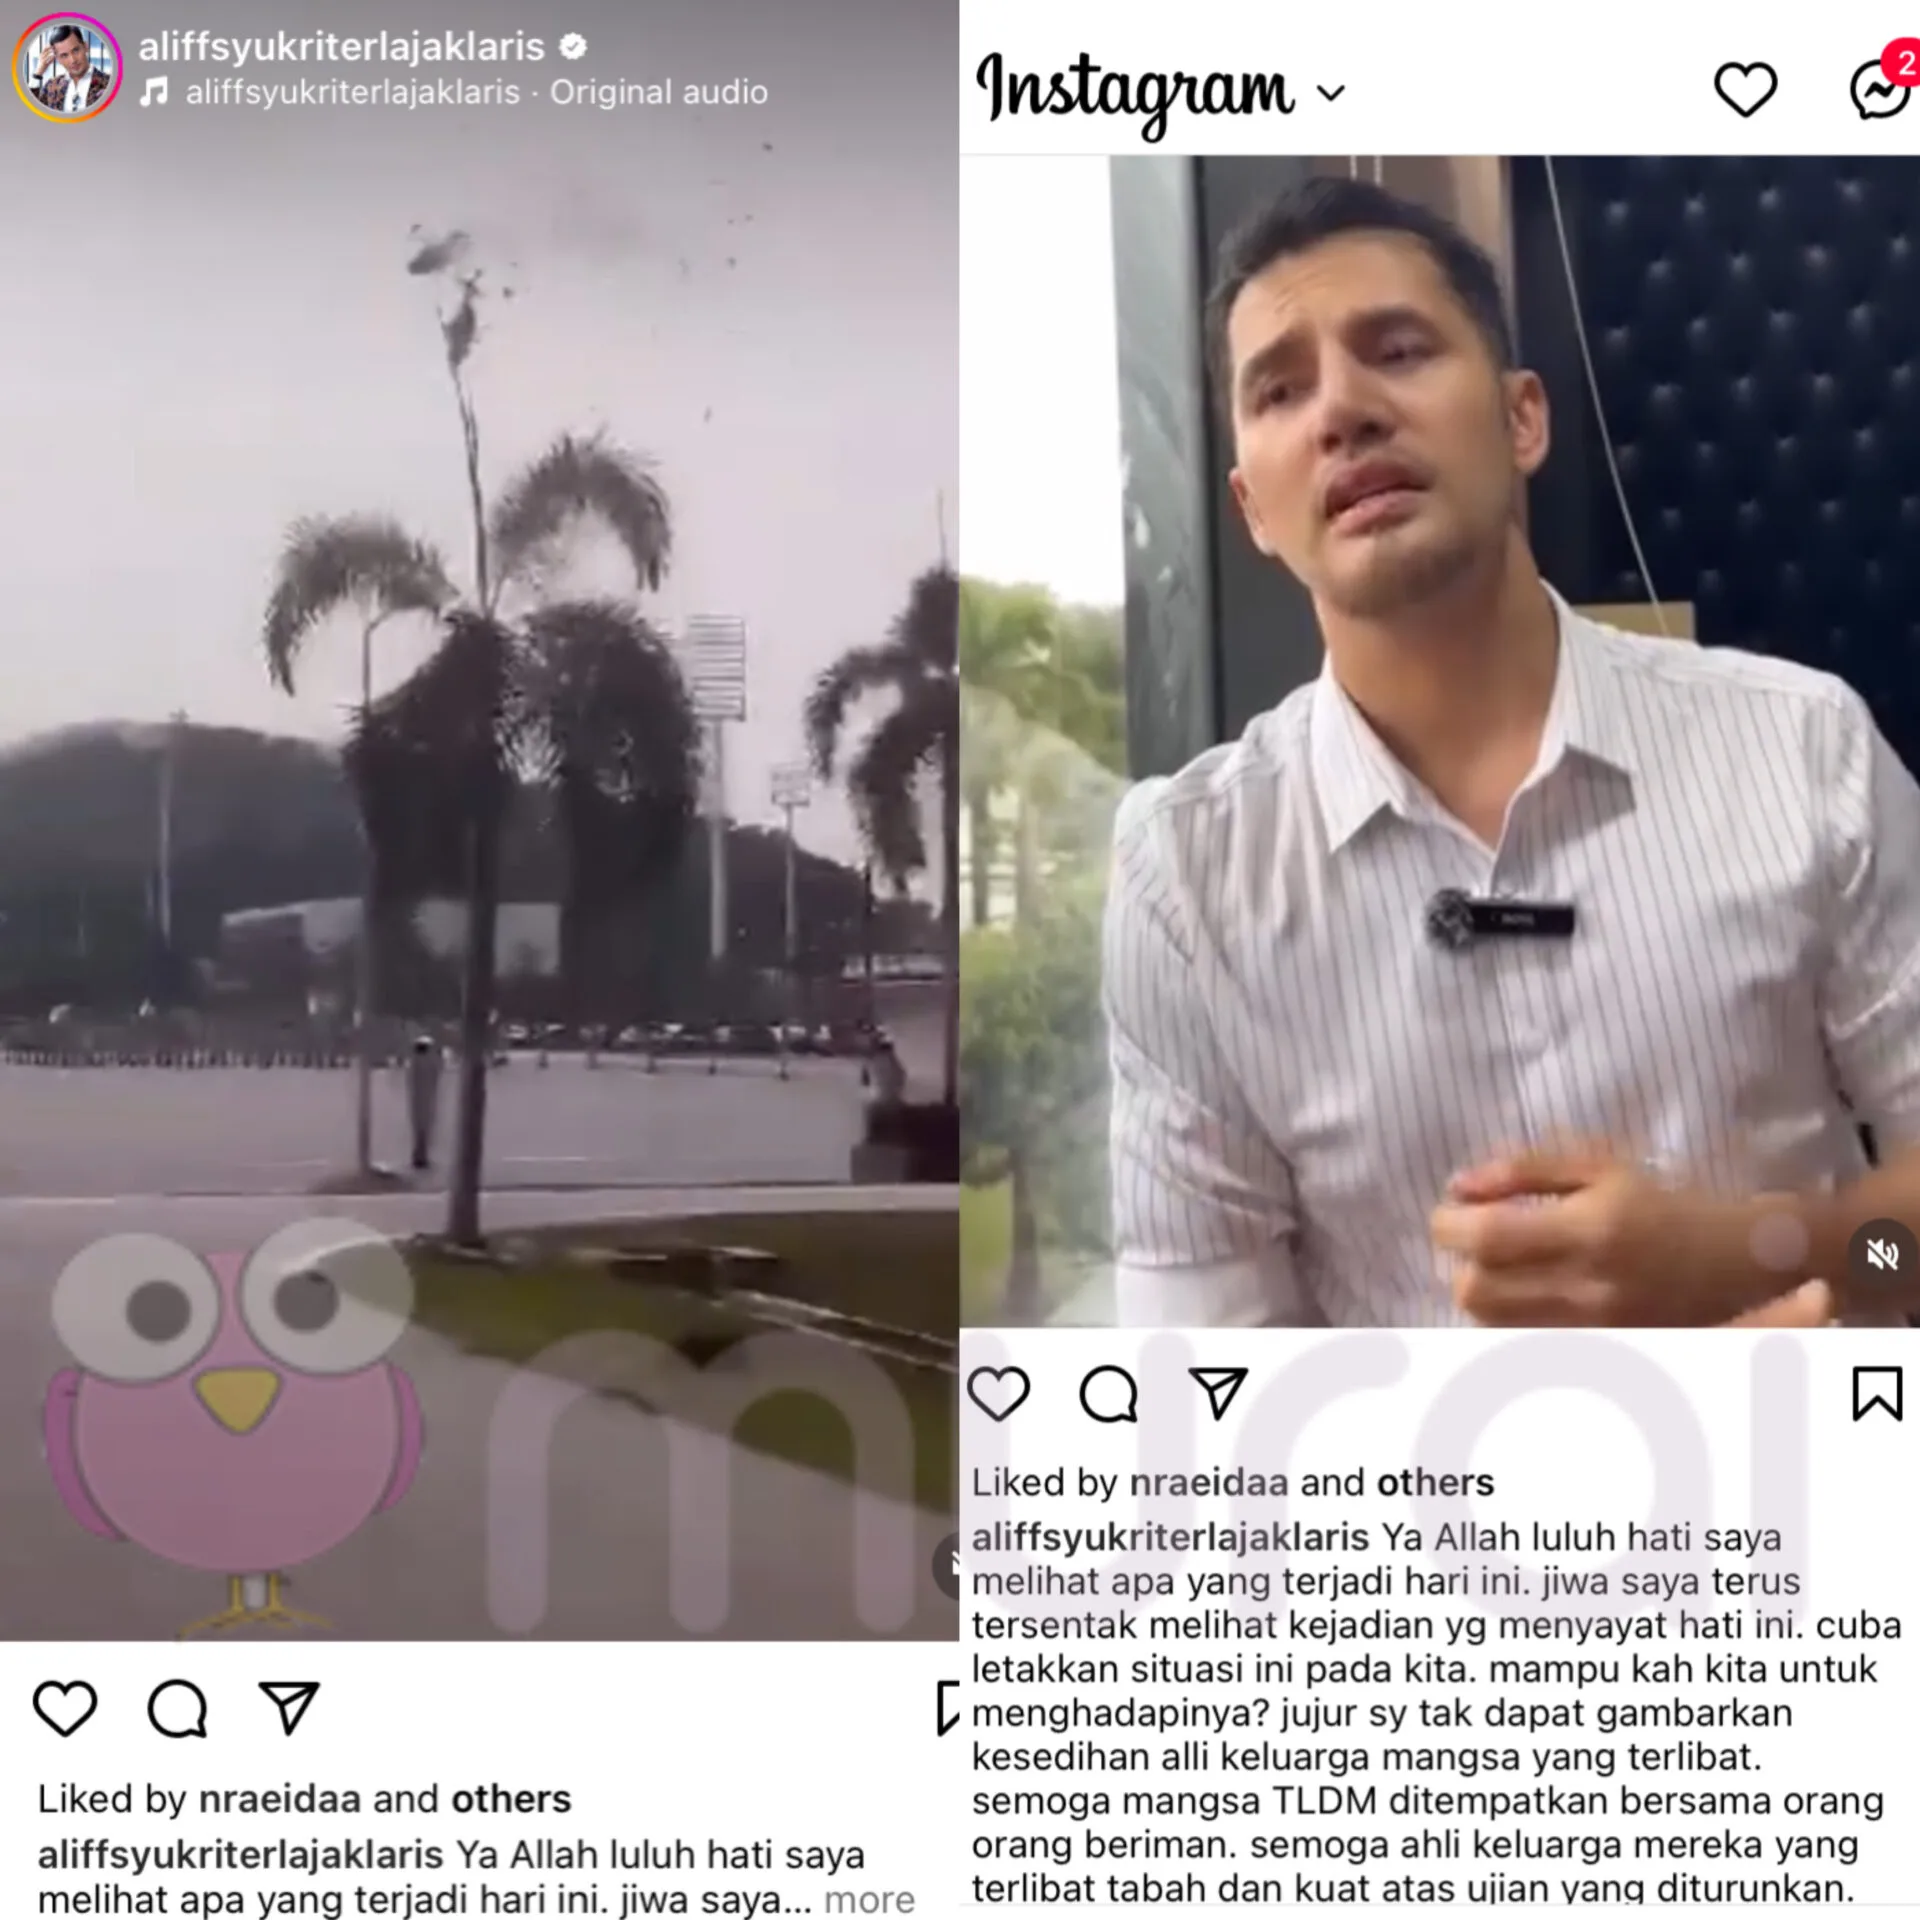The height and width of the screenshot is (1920, 1920).
Task: Open notifications heart in Instagram header
Action: 1745,90
